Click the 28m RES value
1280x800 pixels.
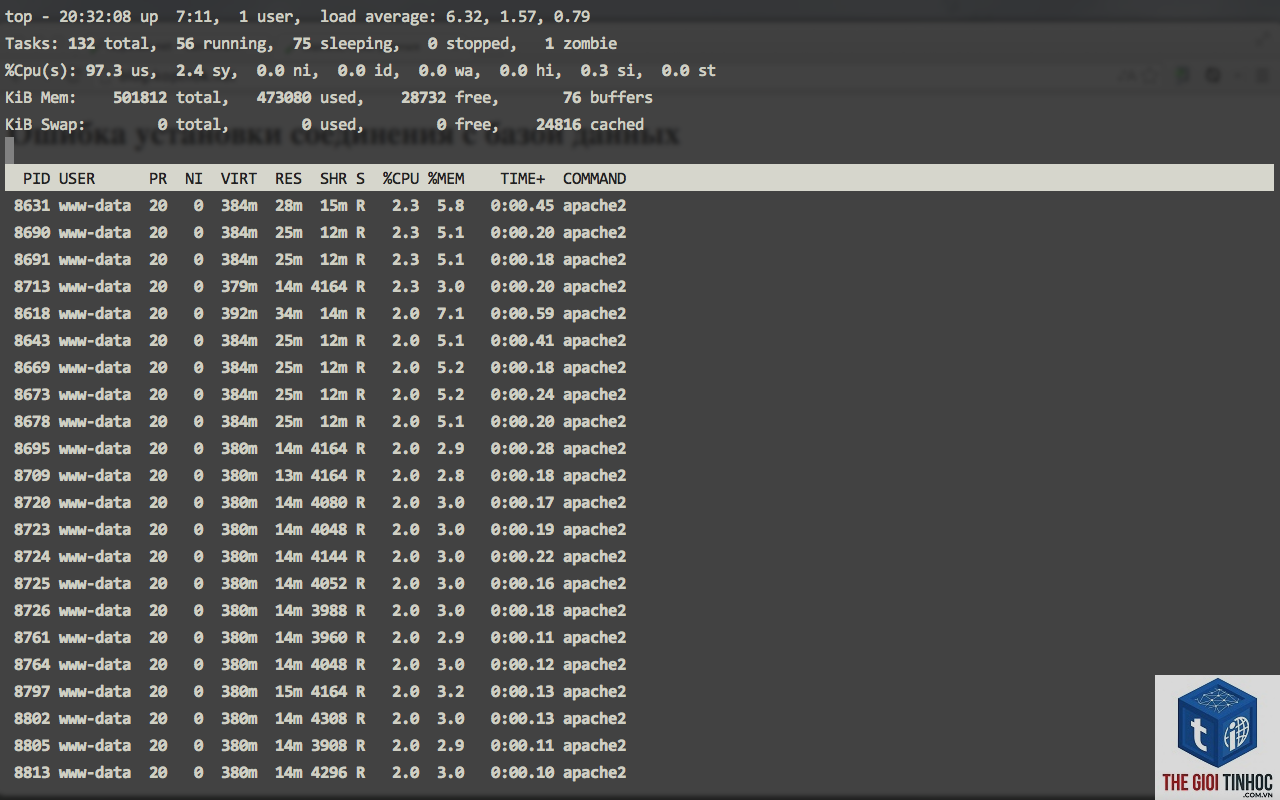click(289, 205)
